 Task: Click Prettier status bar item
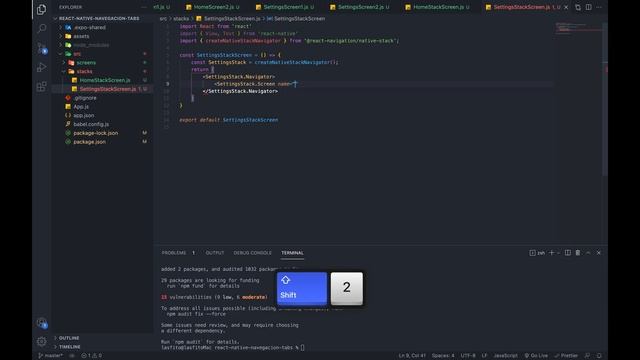(x=566, y=356)
